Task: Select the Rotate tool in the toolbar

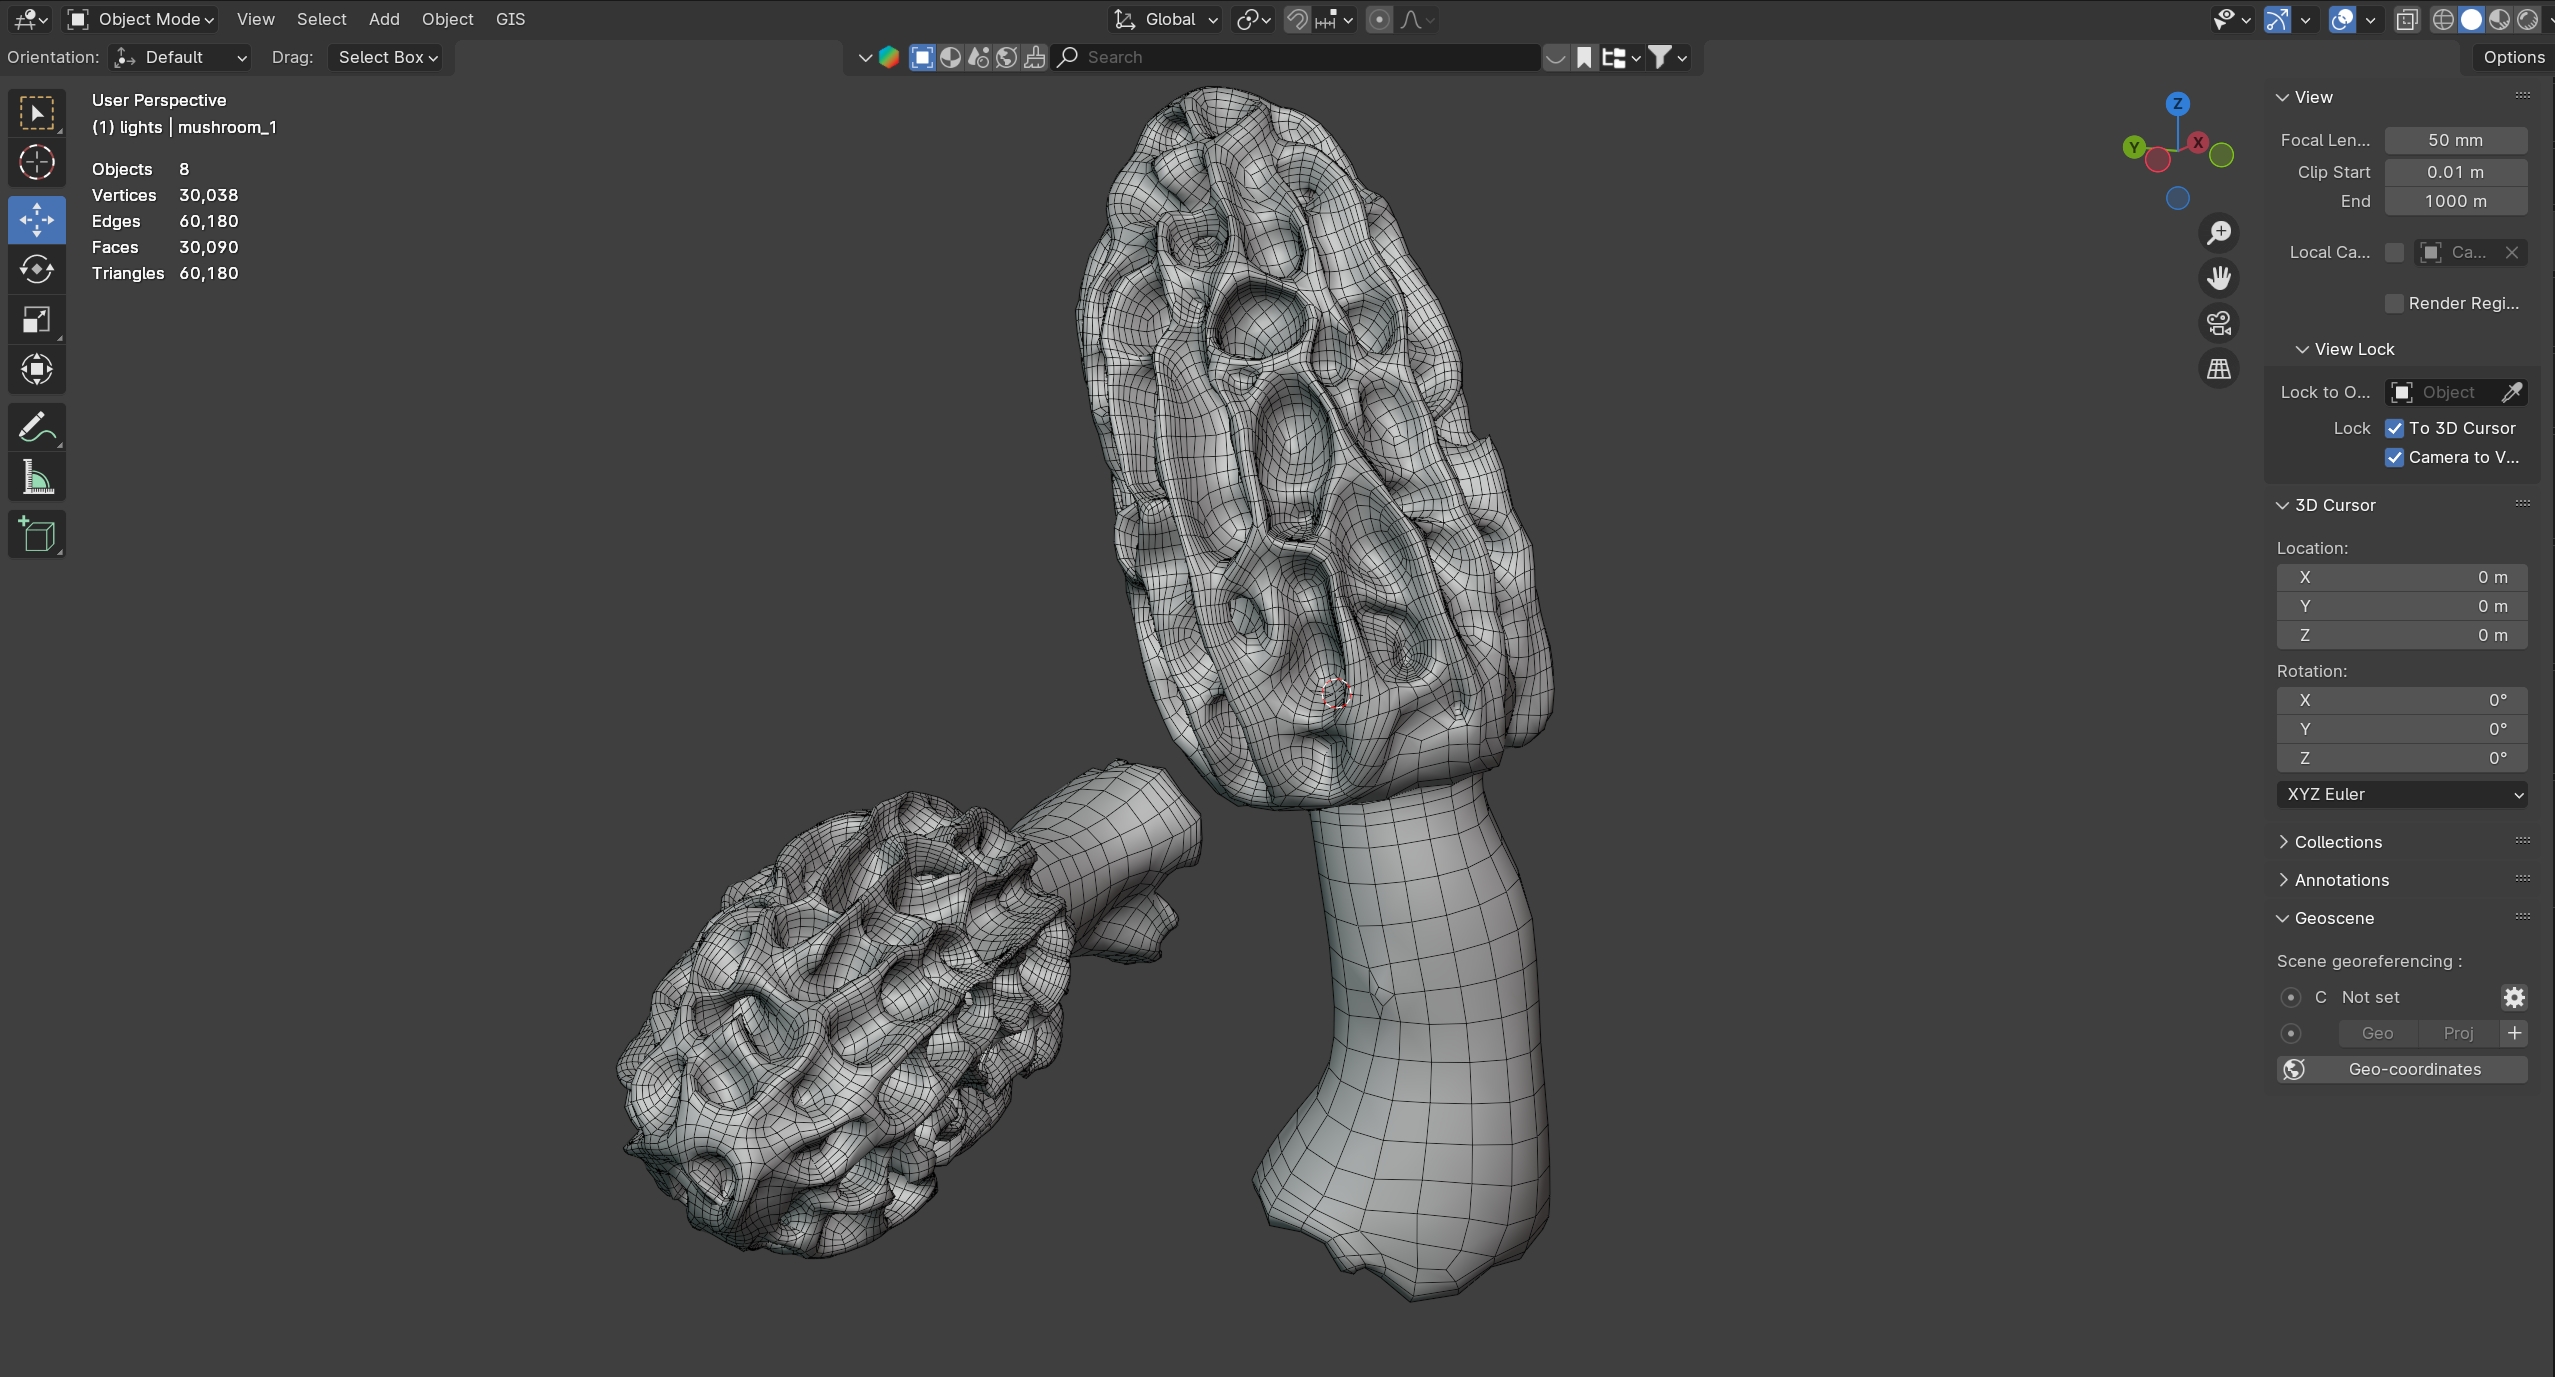Action: click(x=37, y=269)
